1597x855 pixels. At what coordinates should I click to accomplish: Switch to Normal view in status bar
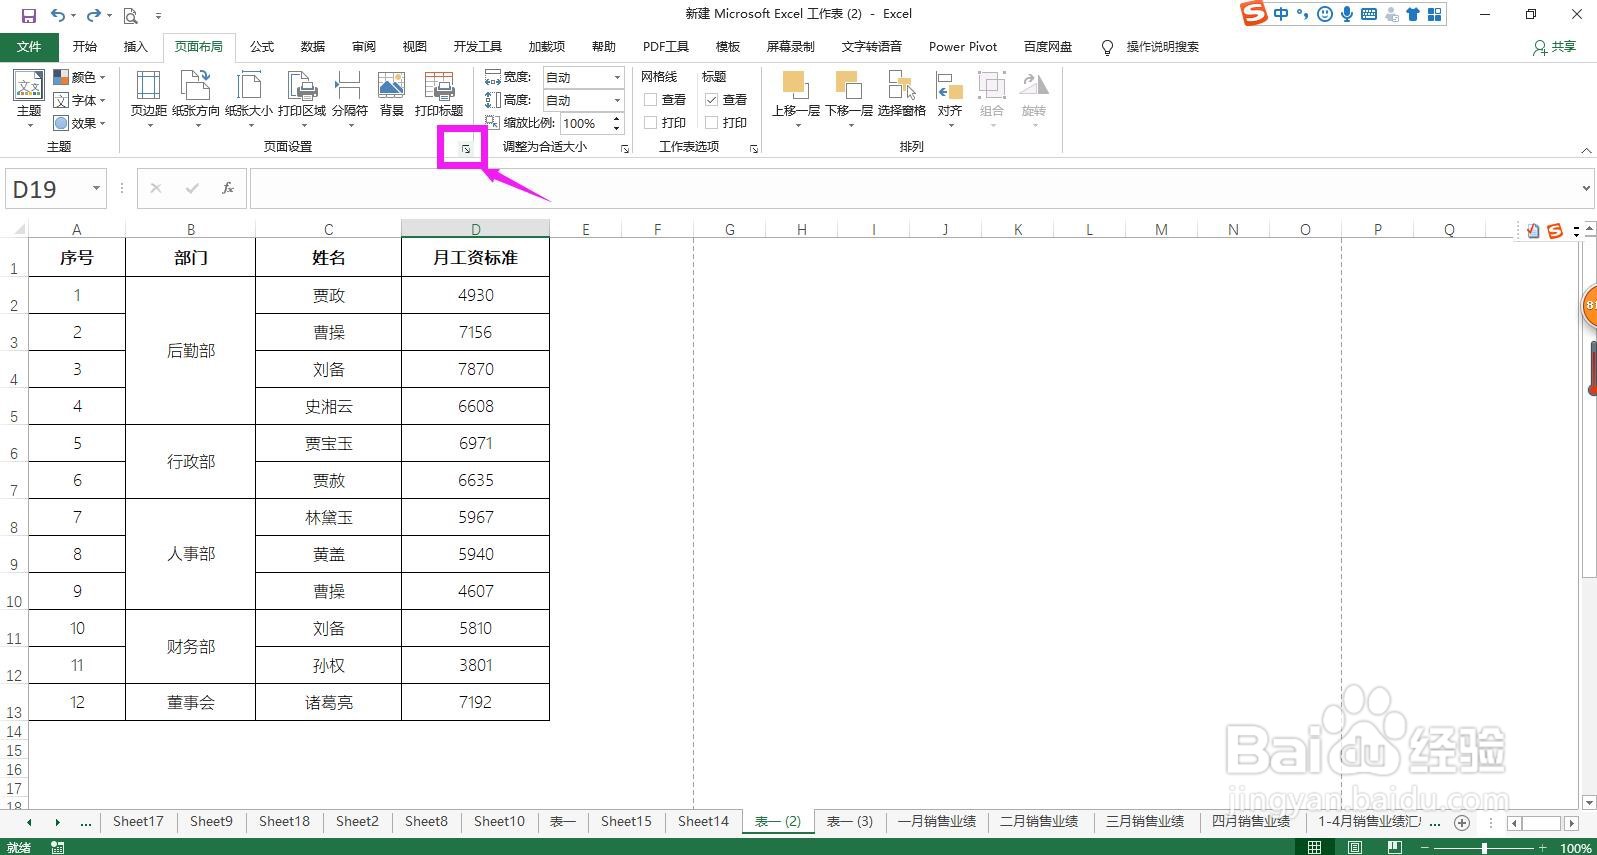pyautogui.click(x=1314, y=847)
